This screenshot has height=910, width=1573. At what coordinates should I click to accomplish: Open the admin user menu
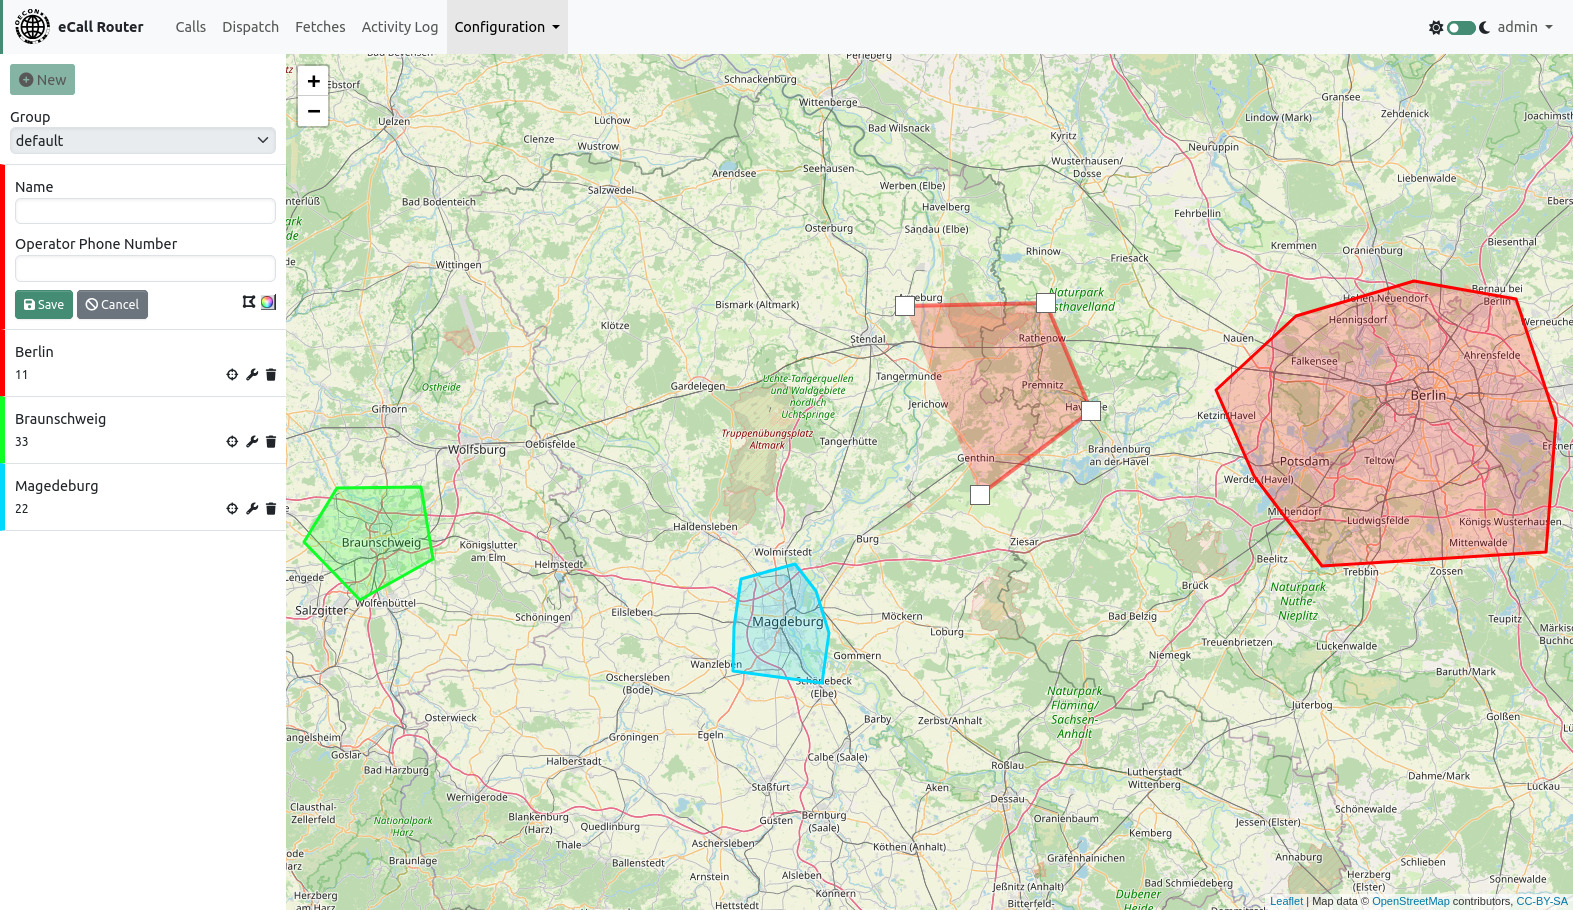pyautogui.click(x=1524, y=27)
